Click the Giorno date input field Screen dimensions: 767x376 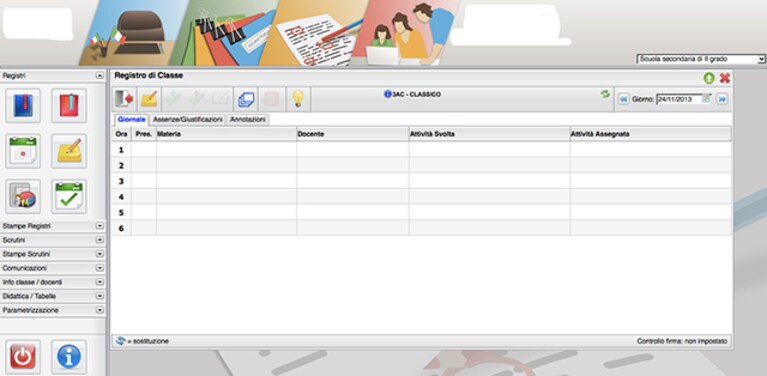[x=679, y=99]
